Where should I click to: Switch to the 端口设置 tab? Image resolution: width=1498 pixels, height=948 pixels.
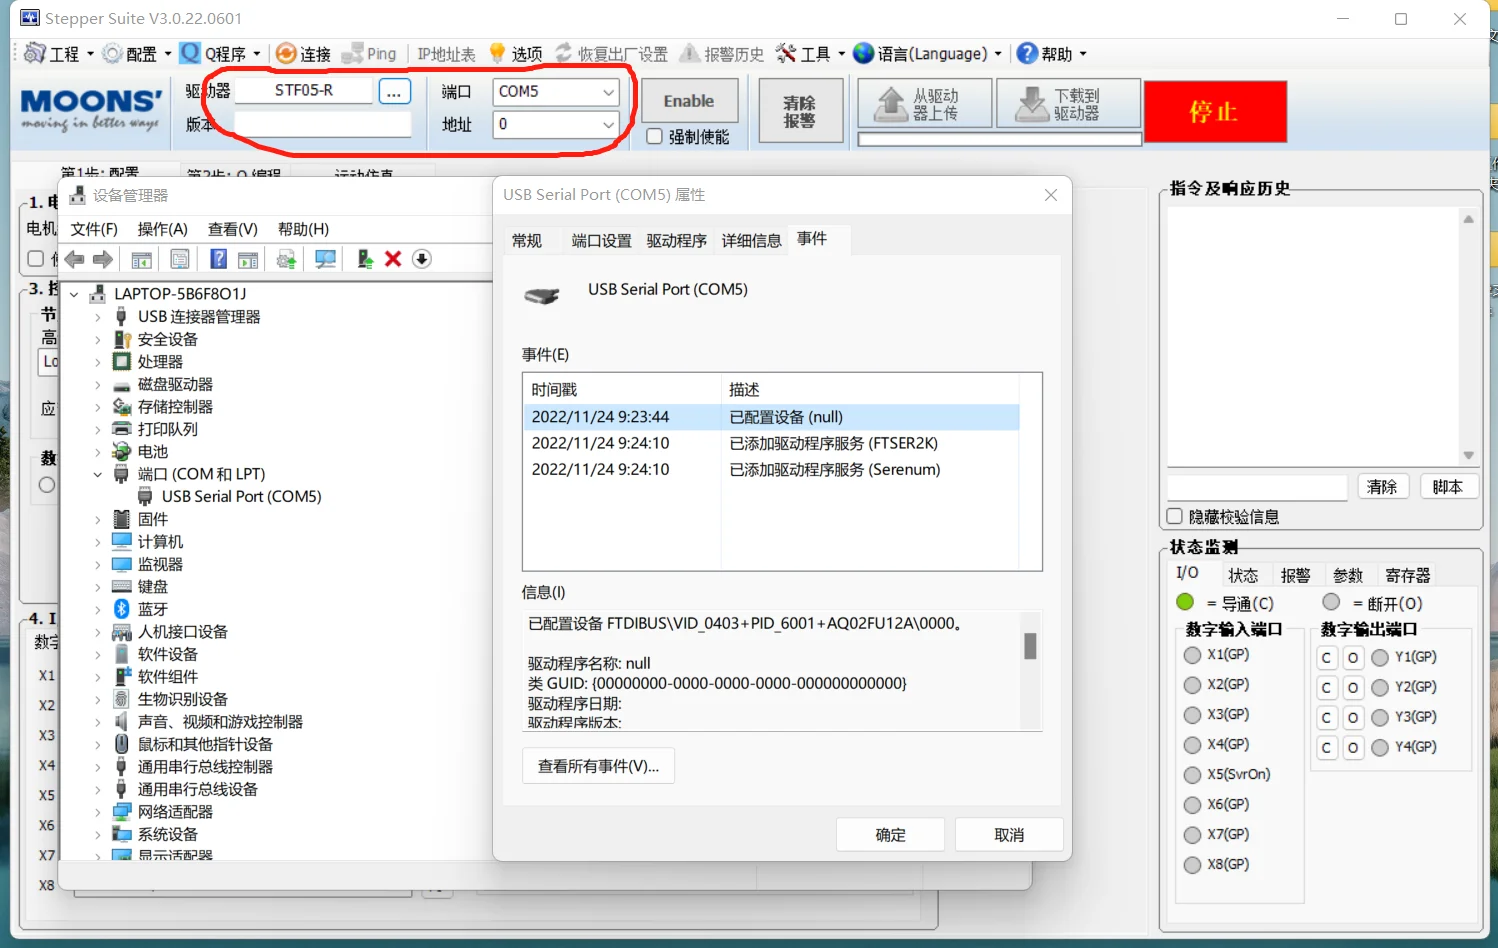click(x=601, y=241)
